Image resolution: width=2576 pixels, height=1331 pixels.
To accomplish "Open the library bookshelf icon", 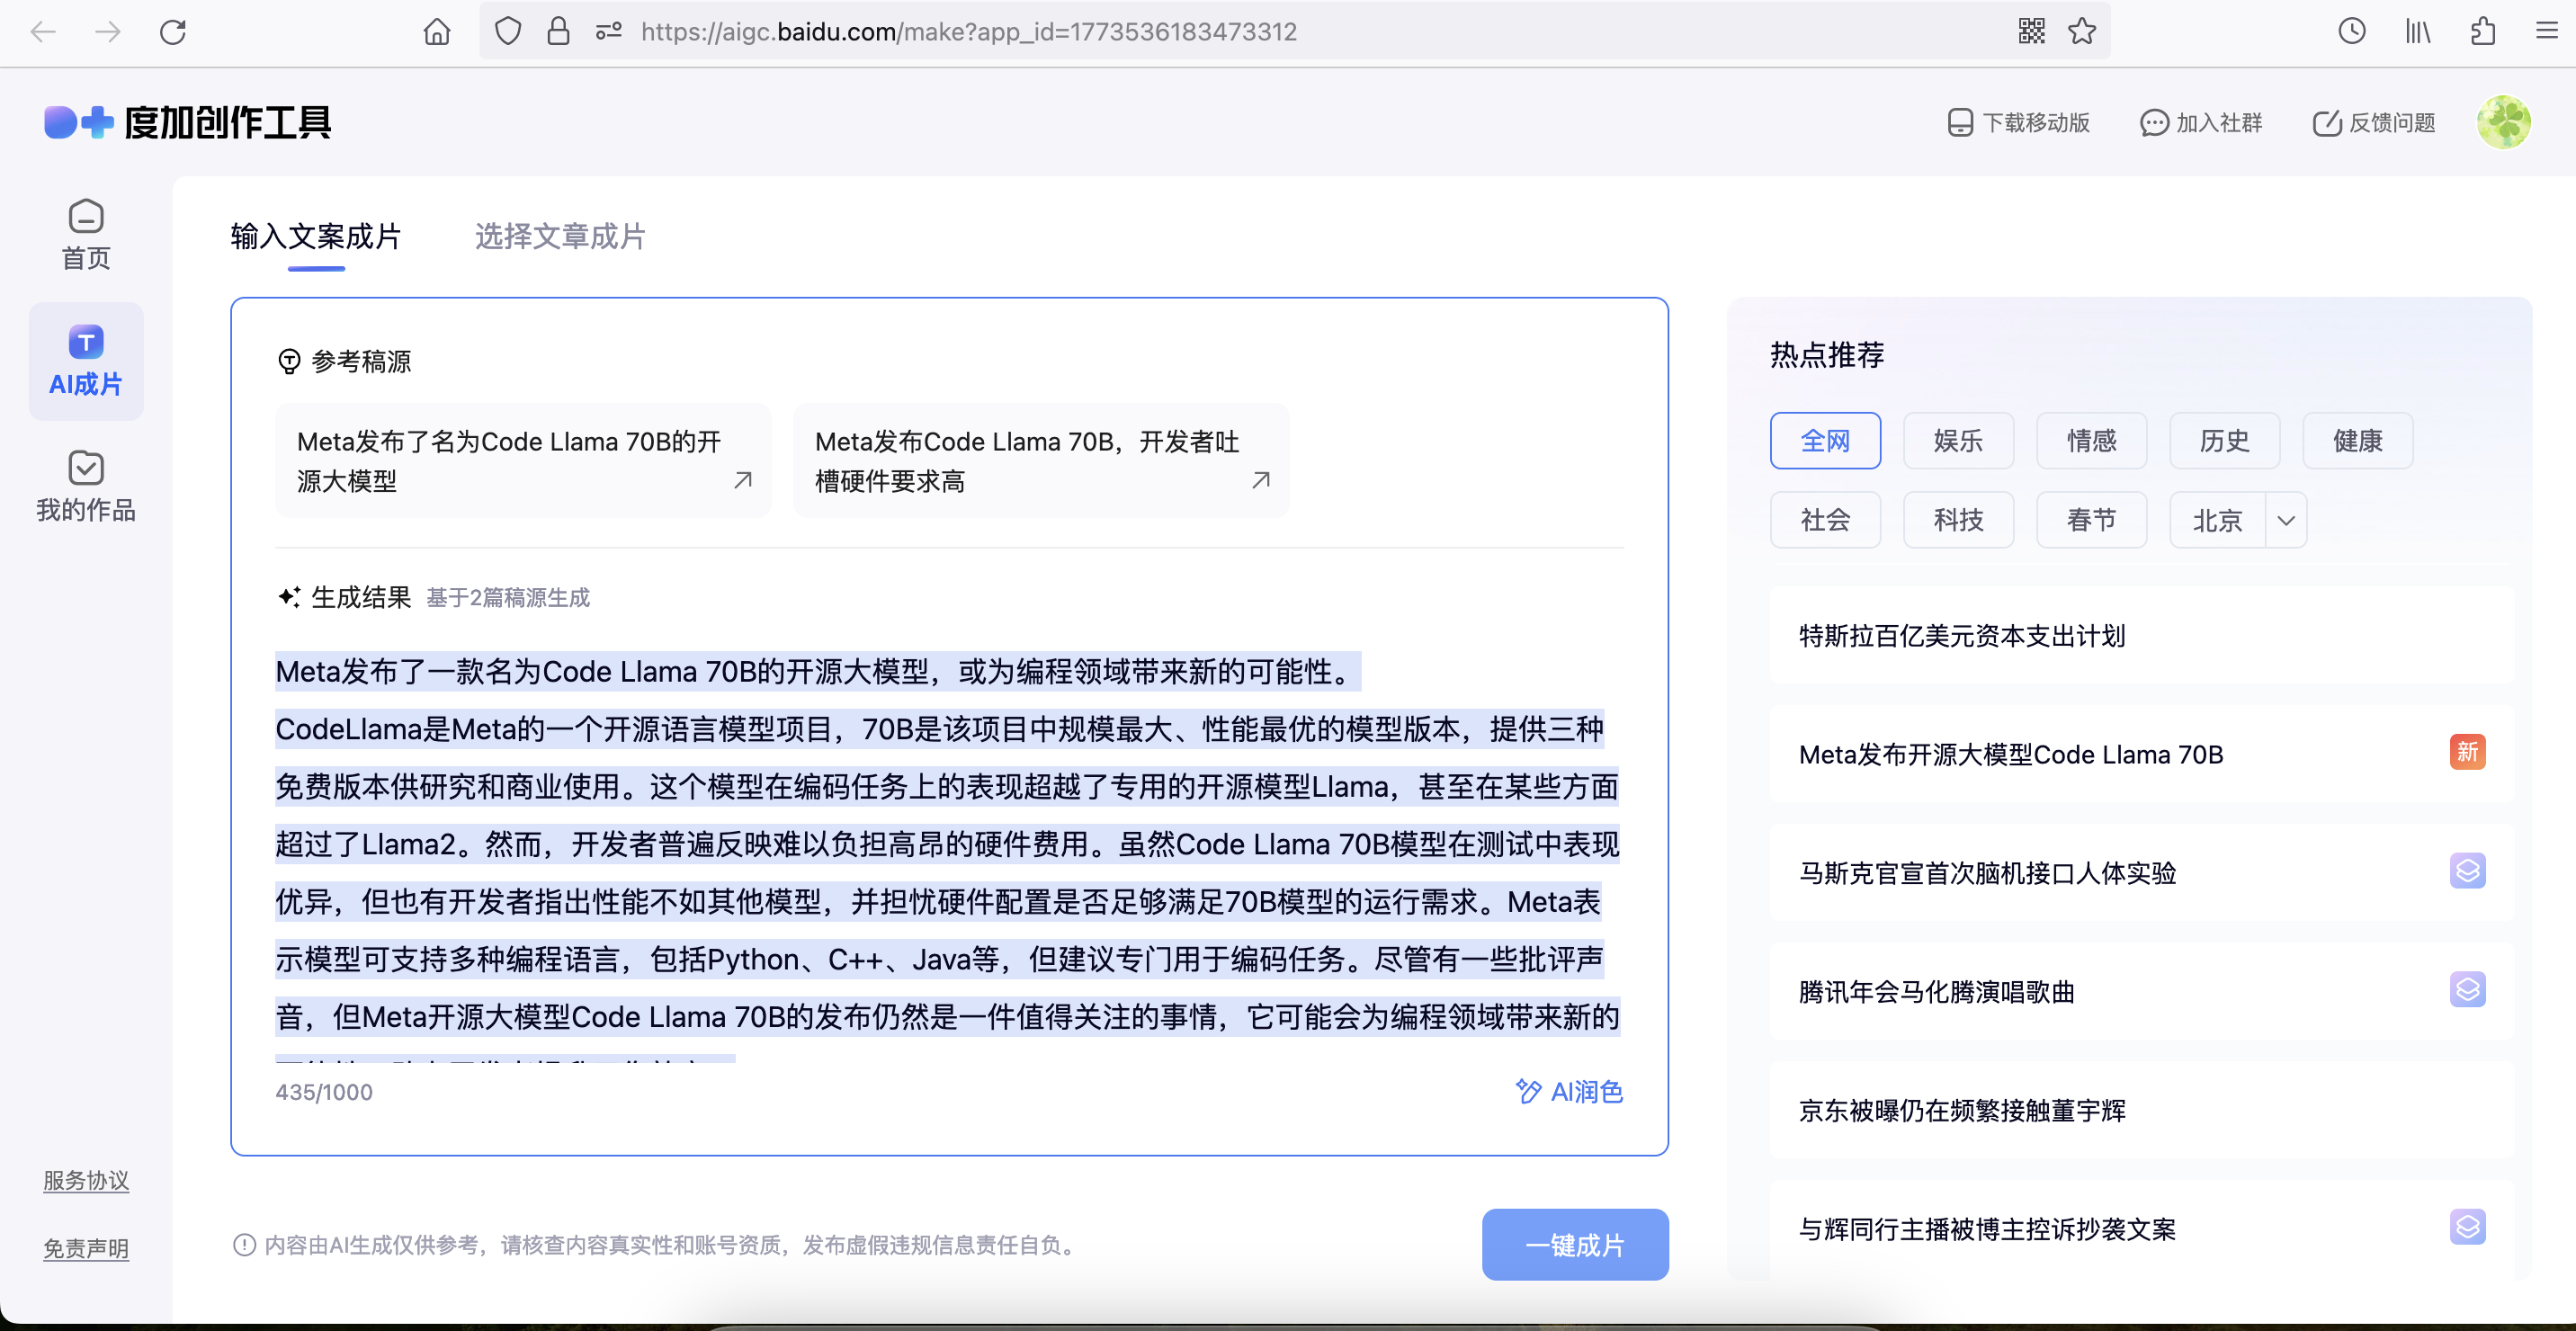I will pos(2418,32).
